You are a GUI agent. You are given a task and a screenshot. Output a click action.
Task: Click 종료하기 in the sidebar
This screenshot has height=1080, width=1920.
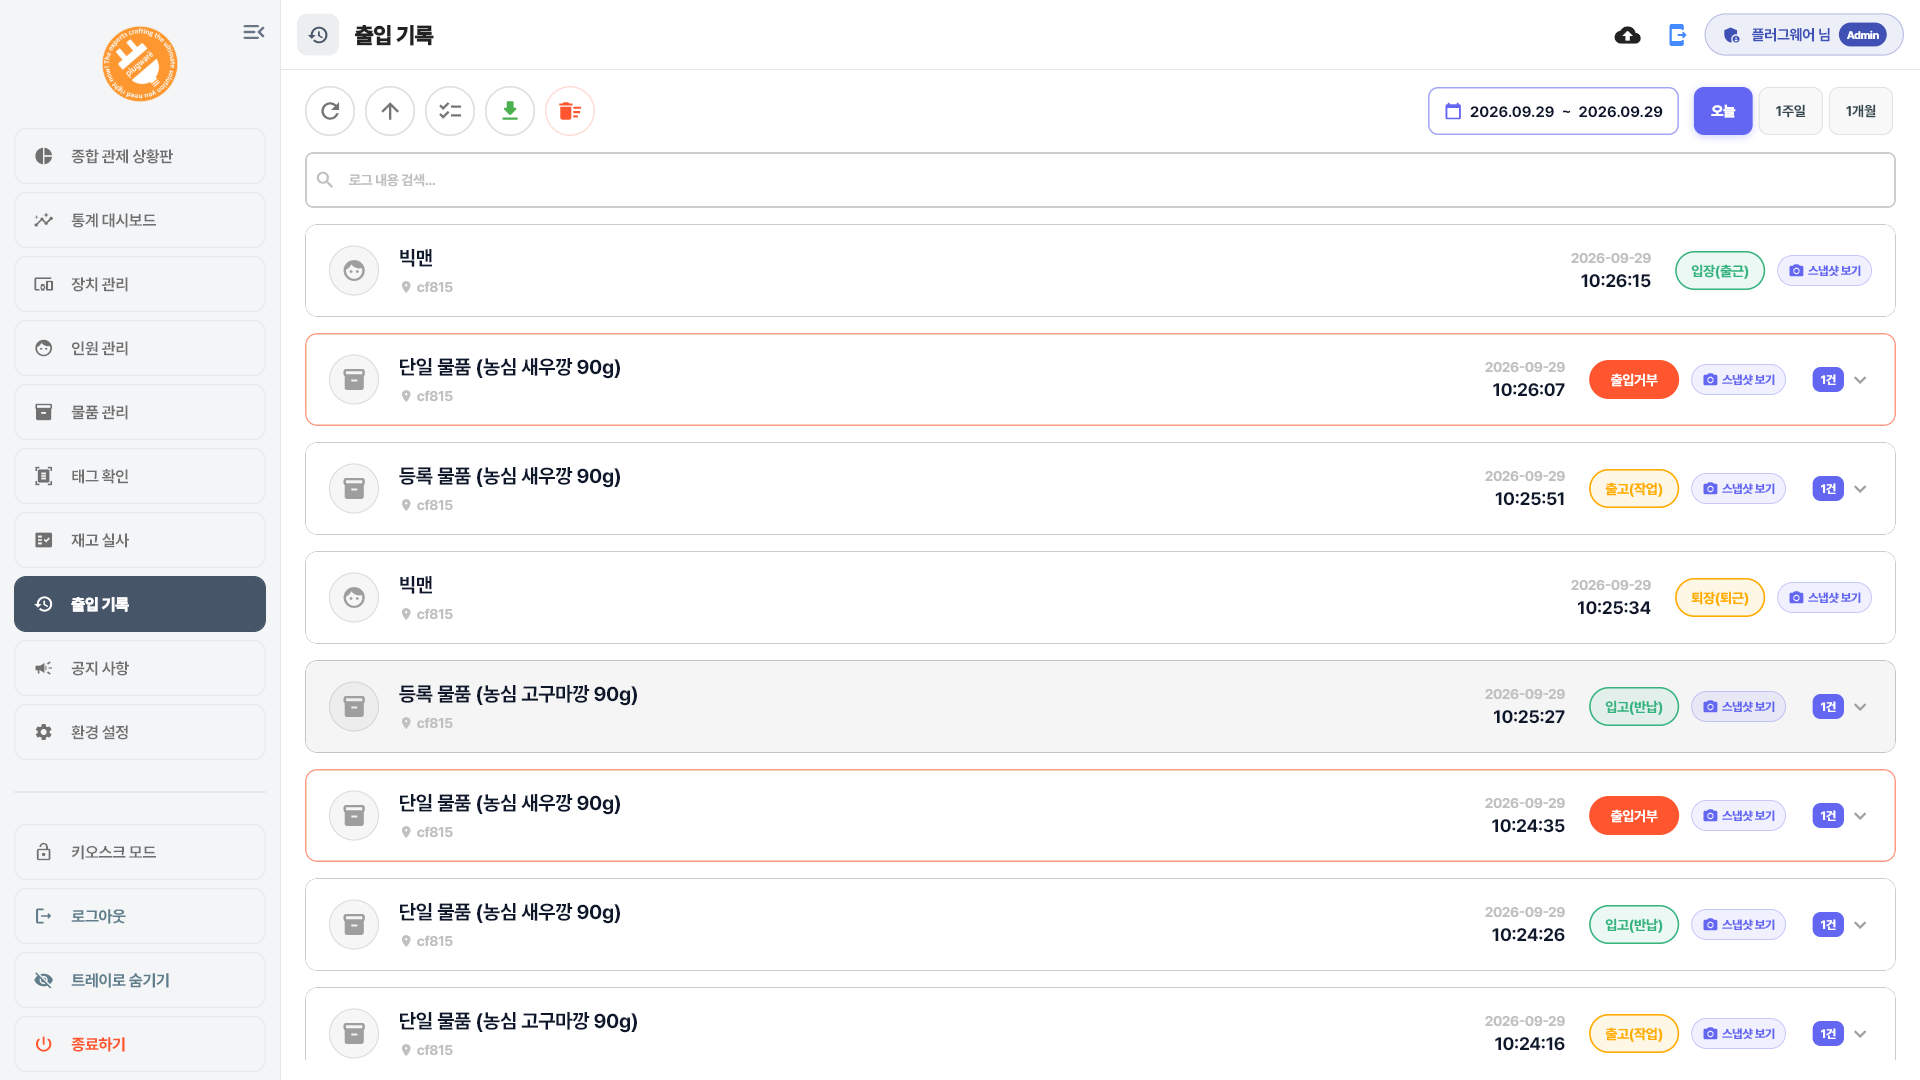click(x=140, y=1044)
